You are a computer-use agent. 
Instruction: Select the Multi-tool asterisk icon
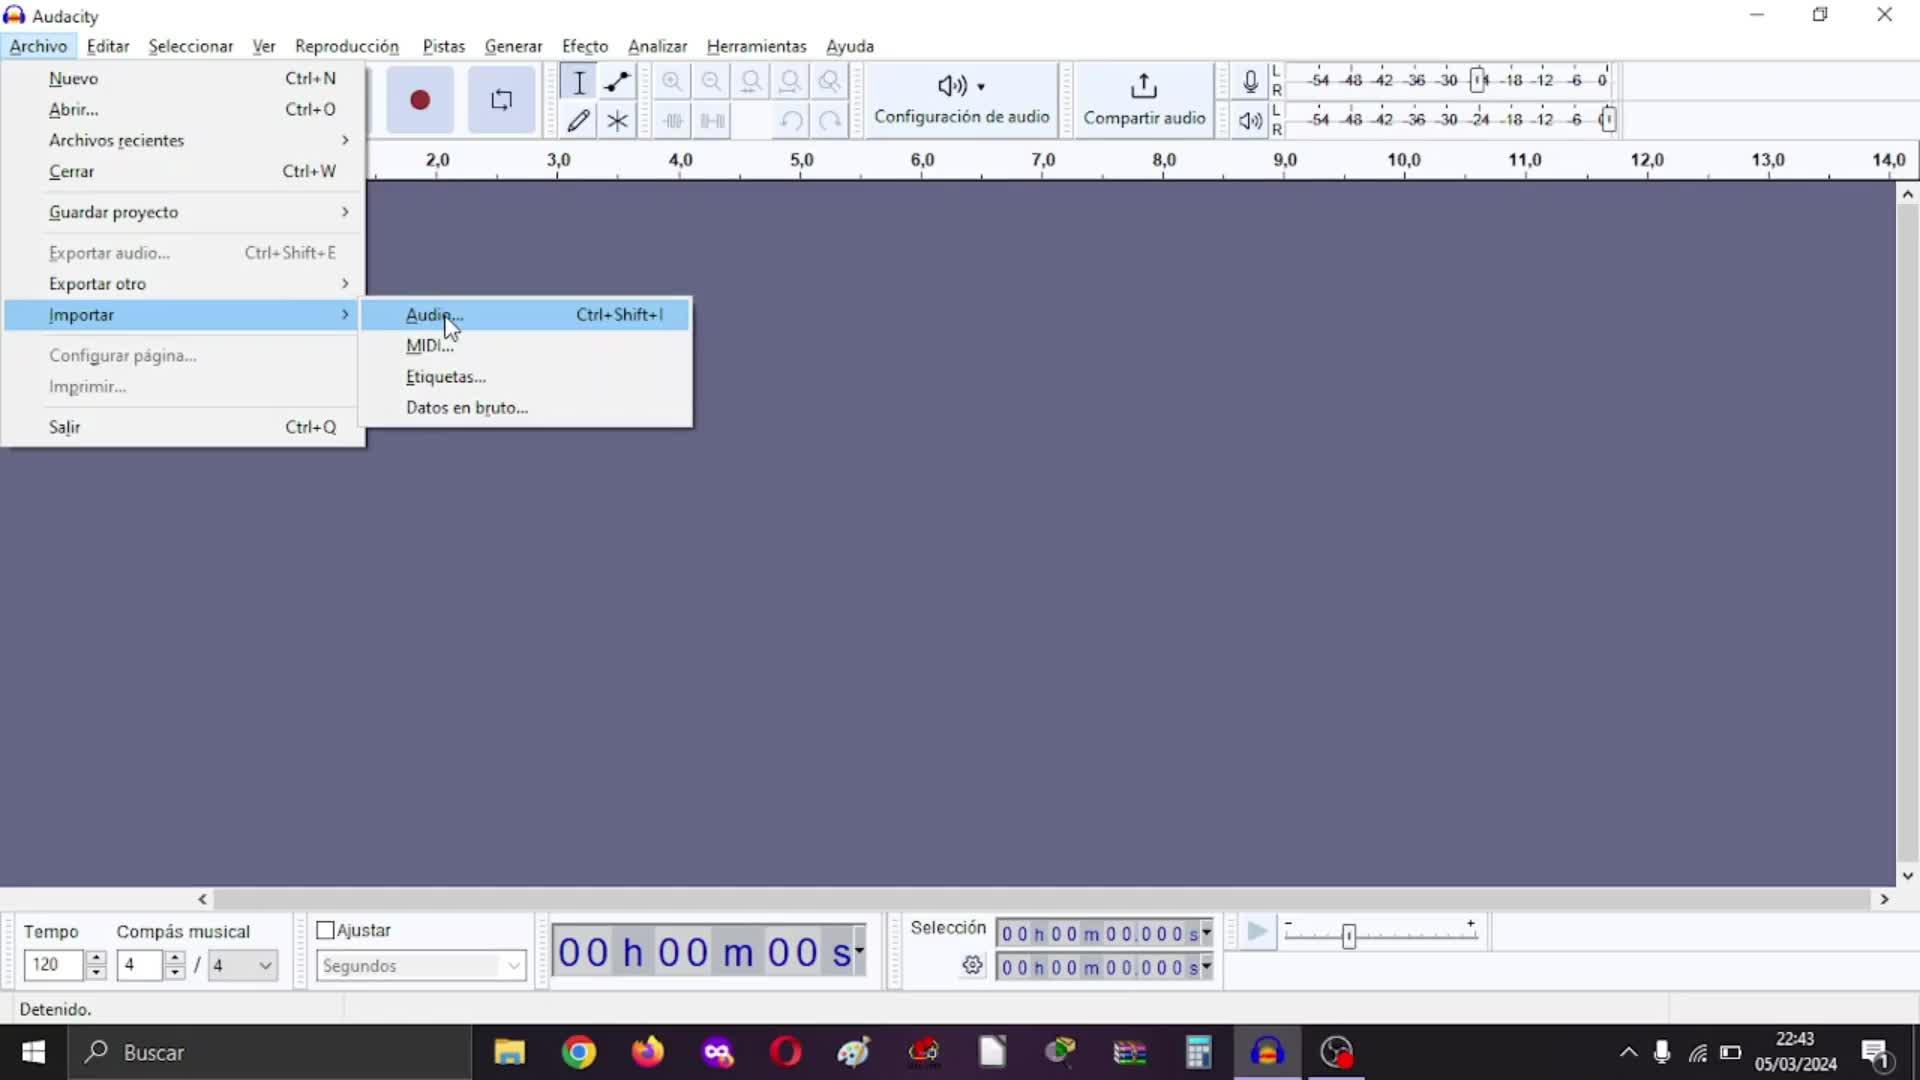pos(617,121)
